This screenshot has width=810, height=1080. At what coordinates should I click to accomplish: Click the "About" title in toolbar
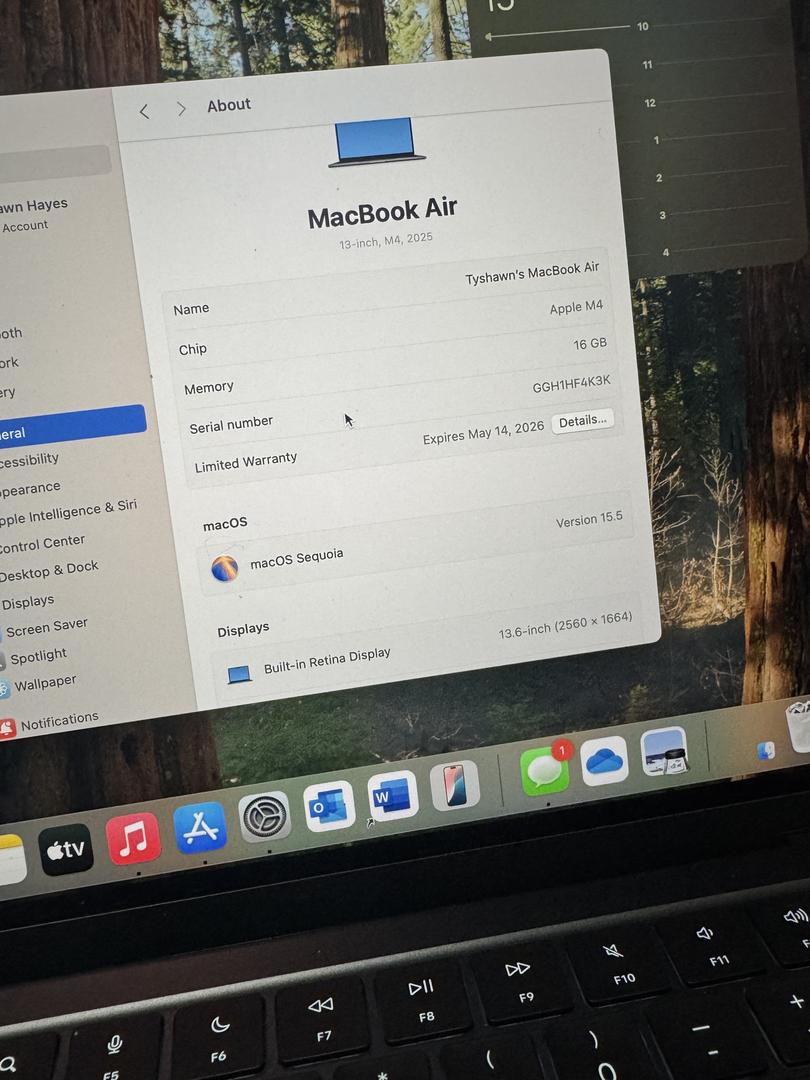229,105
